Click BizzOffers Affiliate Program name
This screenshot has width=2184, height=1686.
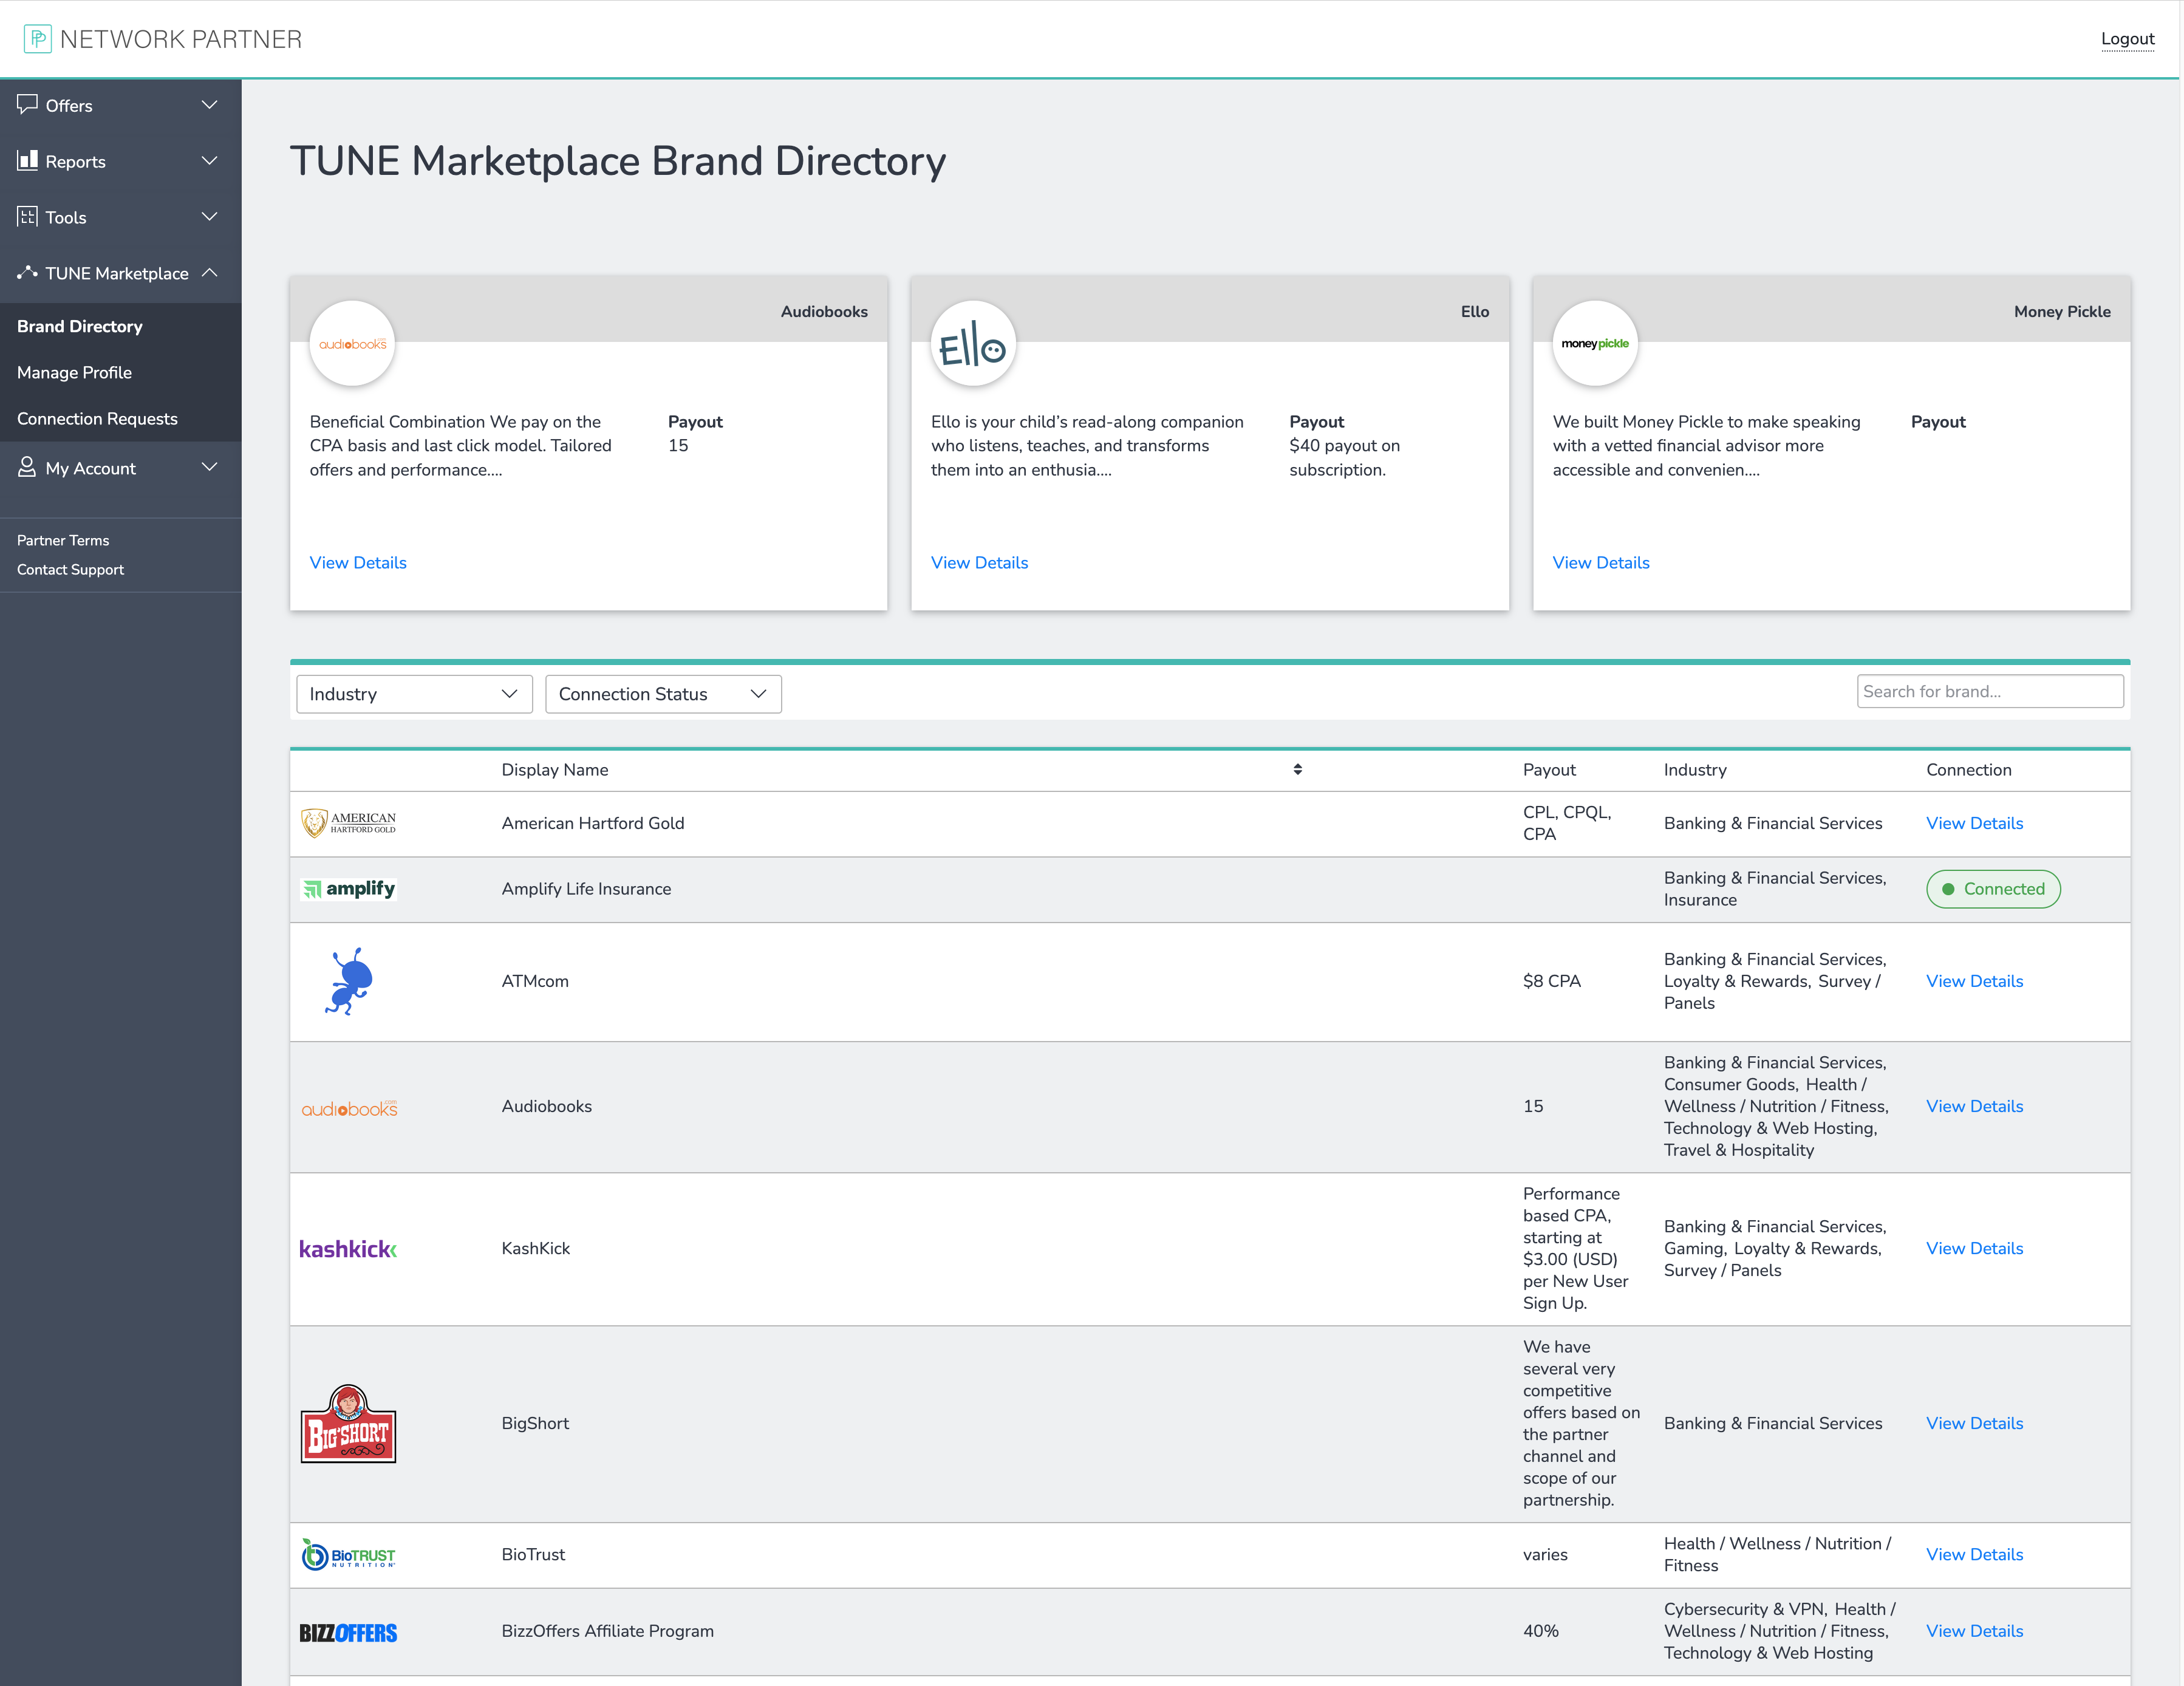click(x=608, y=1631)
